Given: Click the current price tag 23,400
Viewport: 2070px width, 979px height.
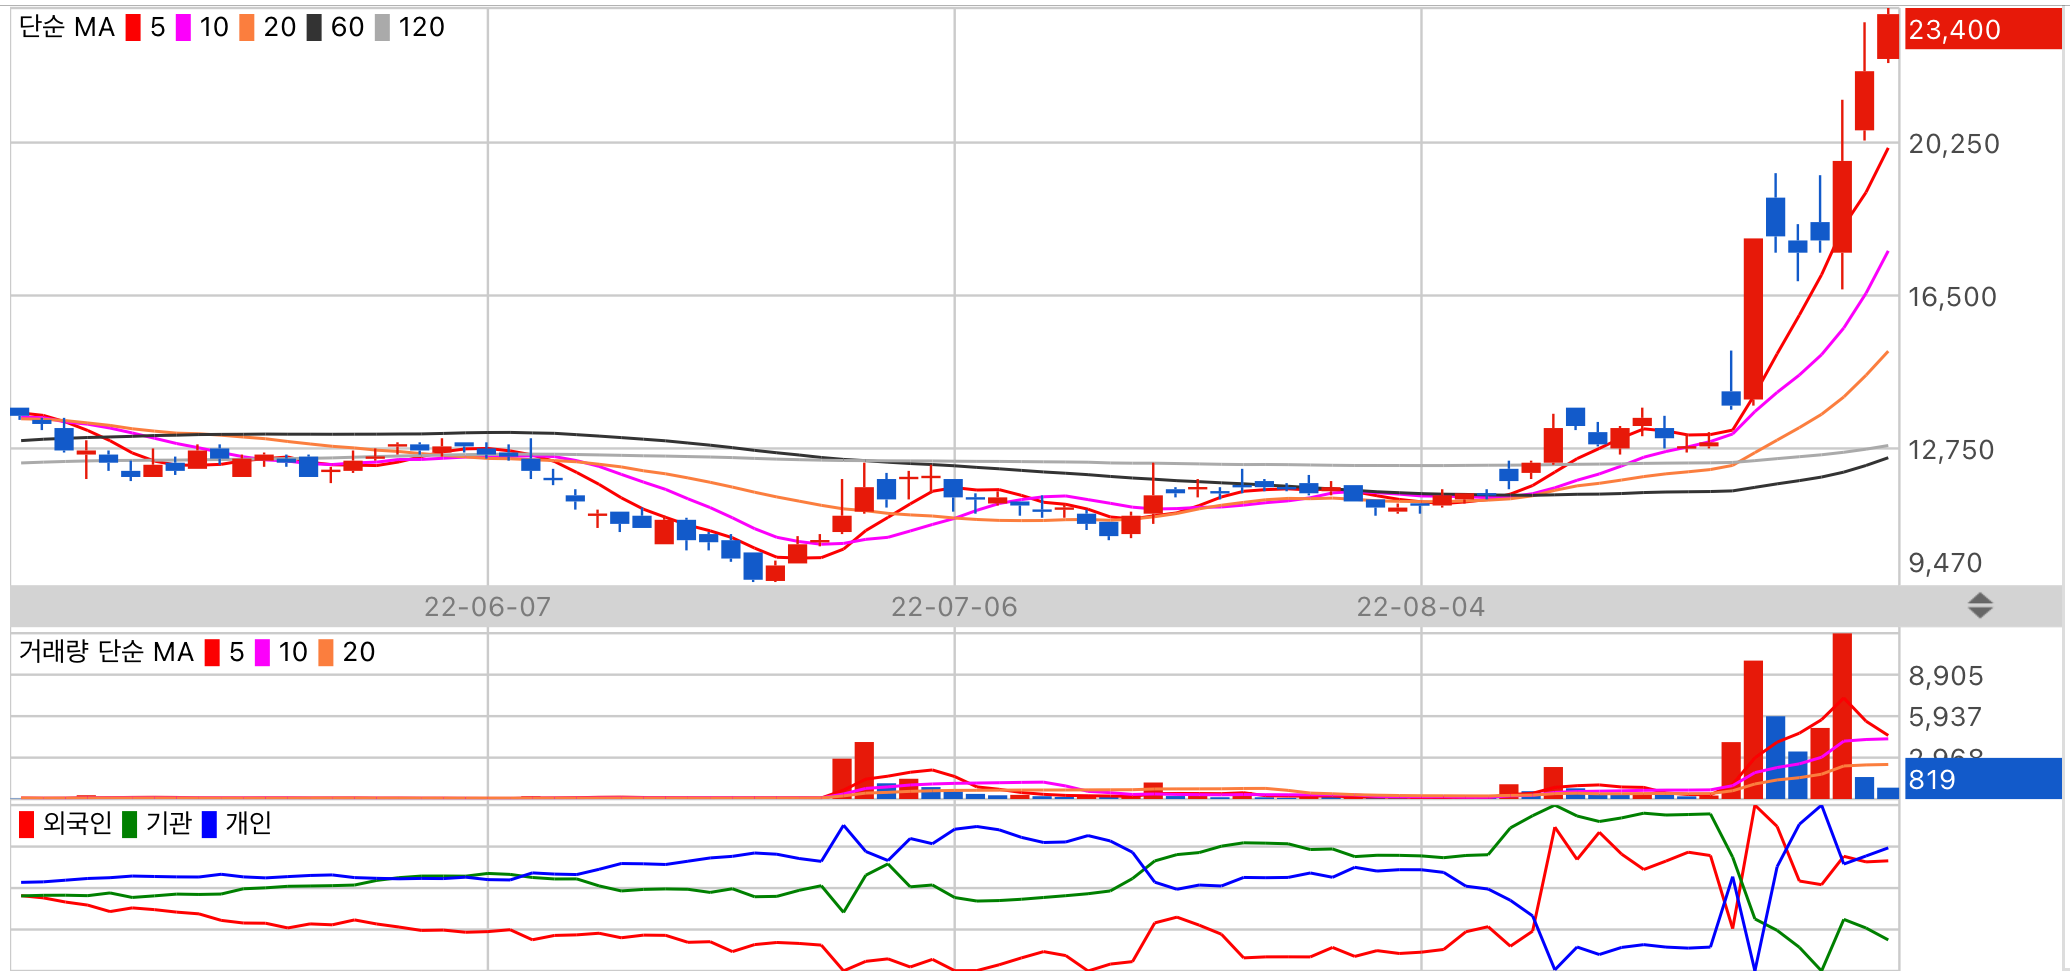Looking at the screenshot, I should pyautogui.click(x=1982, y=30).
